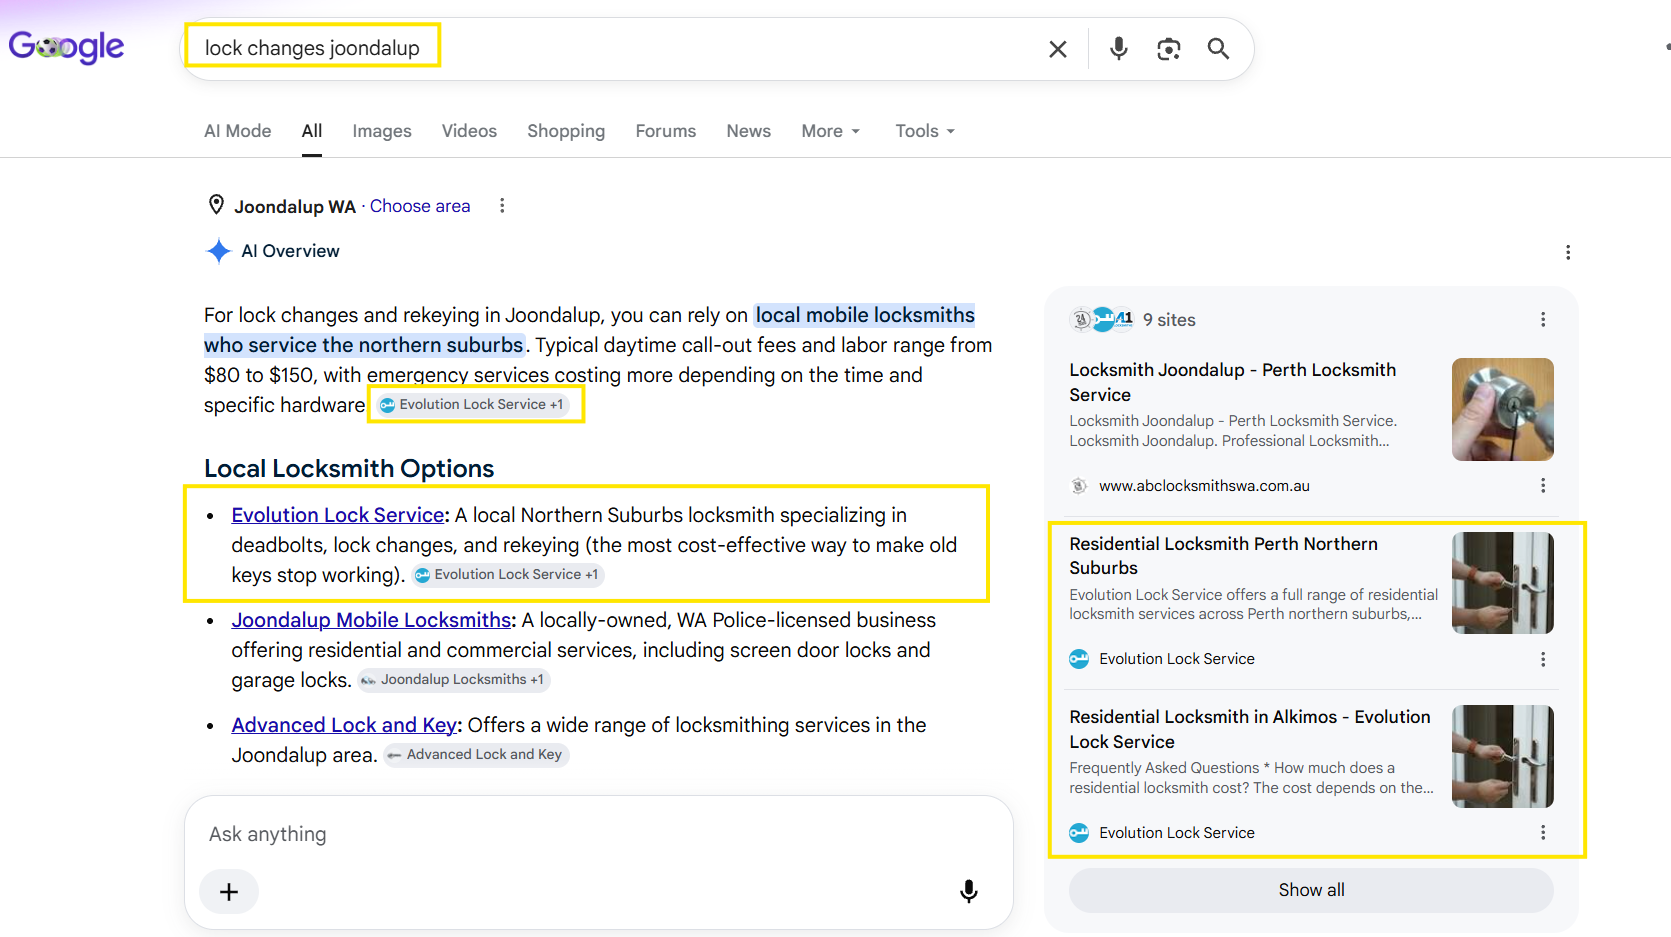Clear the search box with the X icon

1058,49
